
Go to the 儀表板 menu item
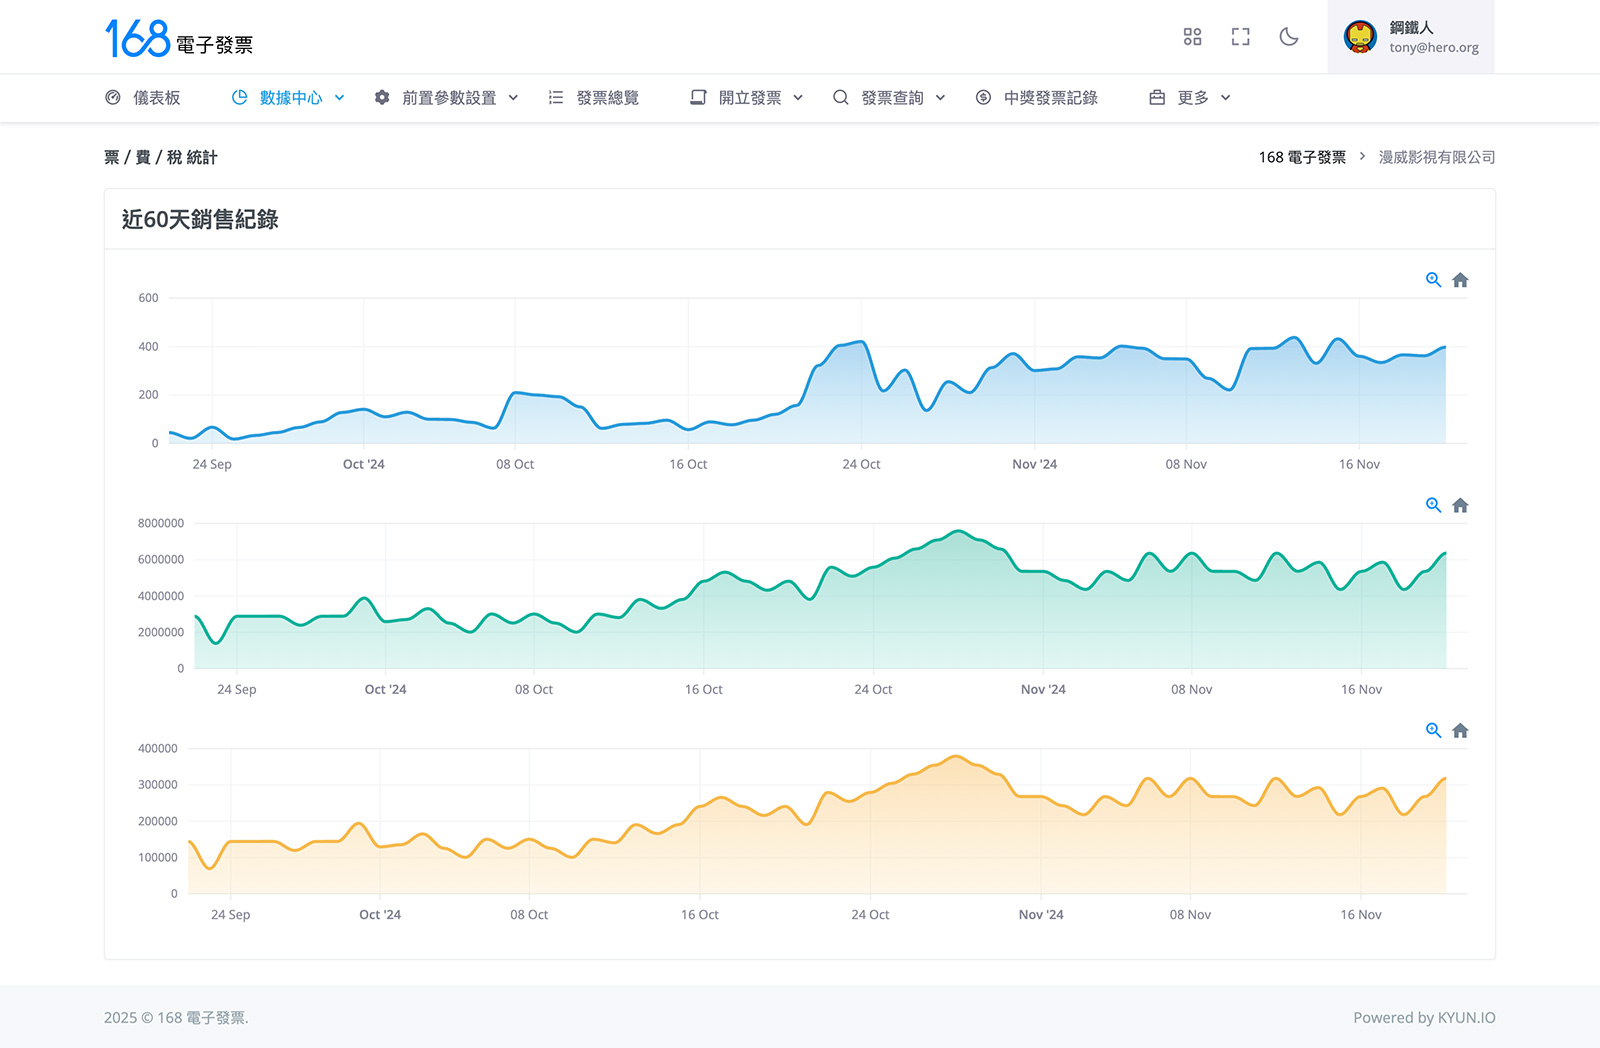pos(144,98)
